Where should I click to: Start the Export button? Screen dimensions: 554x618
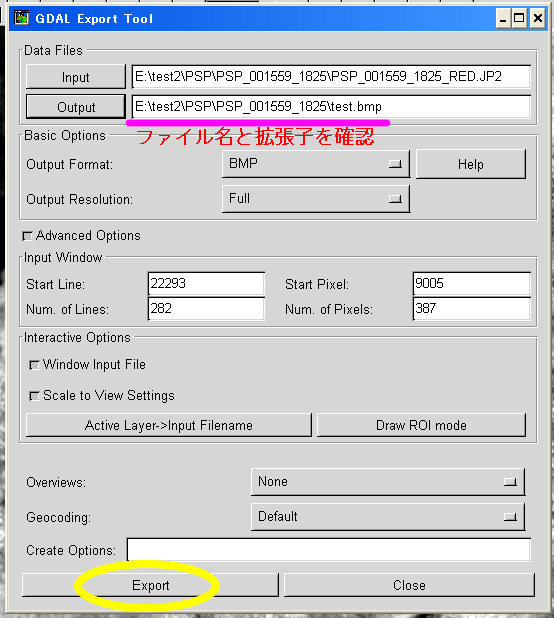(x=151, y=585)
